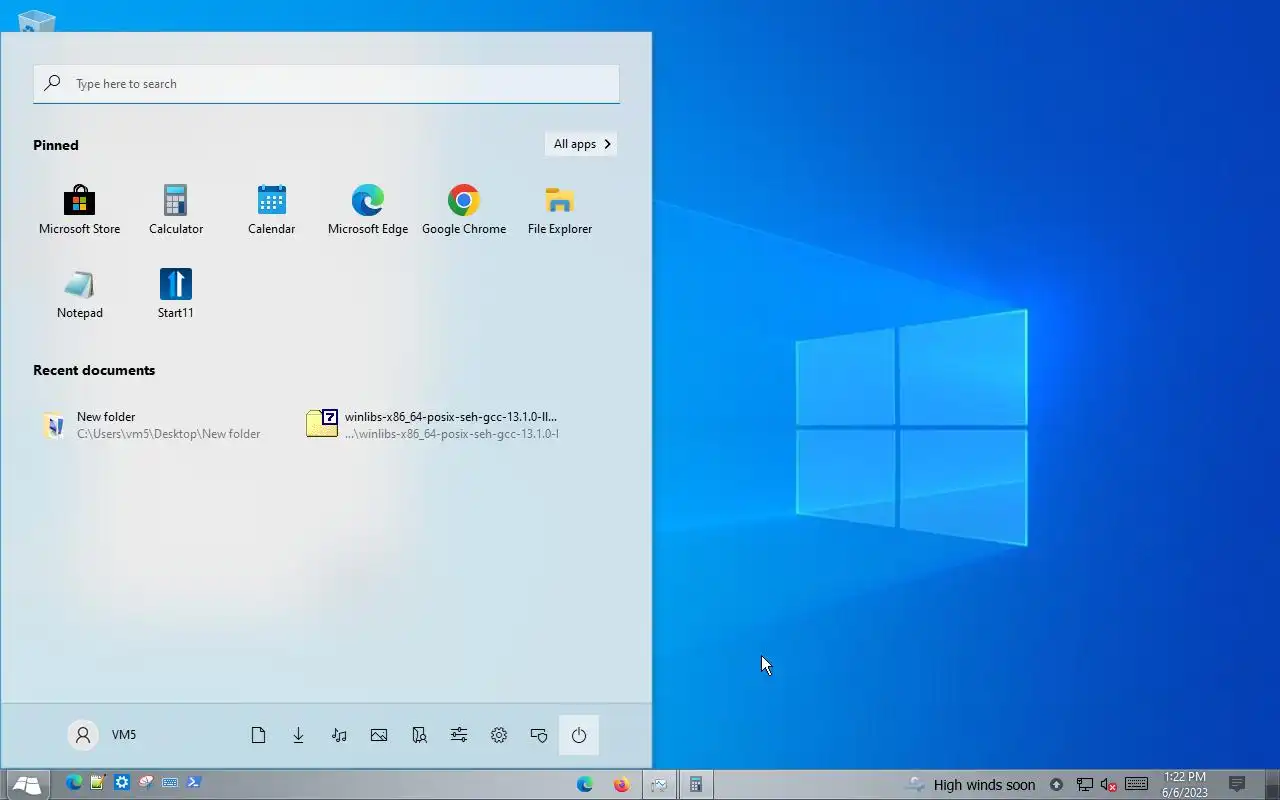Click the VM5 user account avatar
The image size is (1280, 800).
coord(83,735)
